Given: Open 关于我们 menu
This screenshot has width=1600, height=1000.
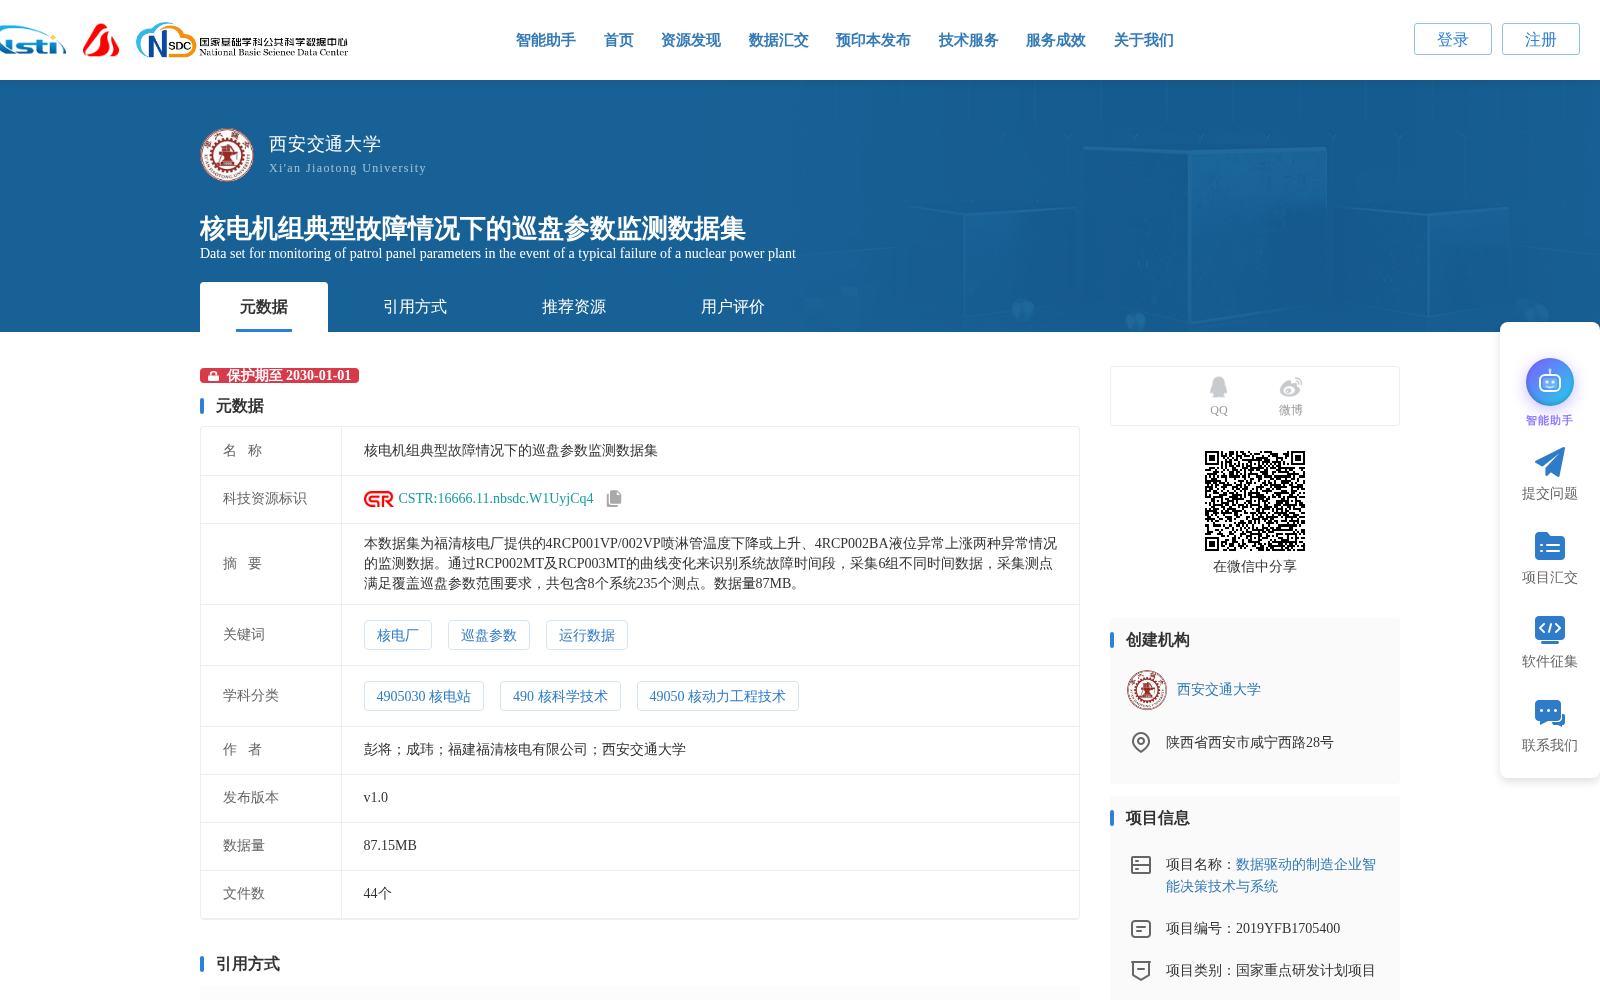Looking at the screenshot, I should [x=1144, y=40].
